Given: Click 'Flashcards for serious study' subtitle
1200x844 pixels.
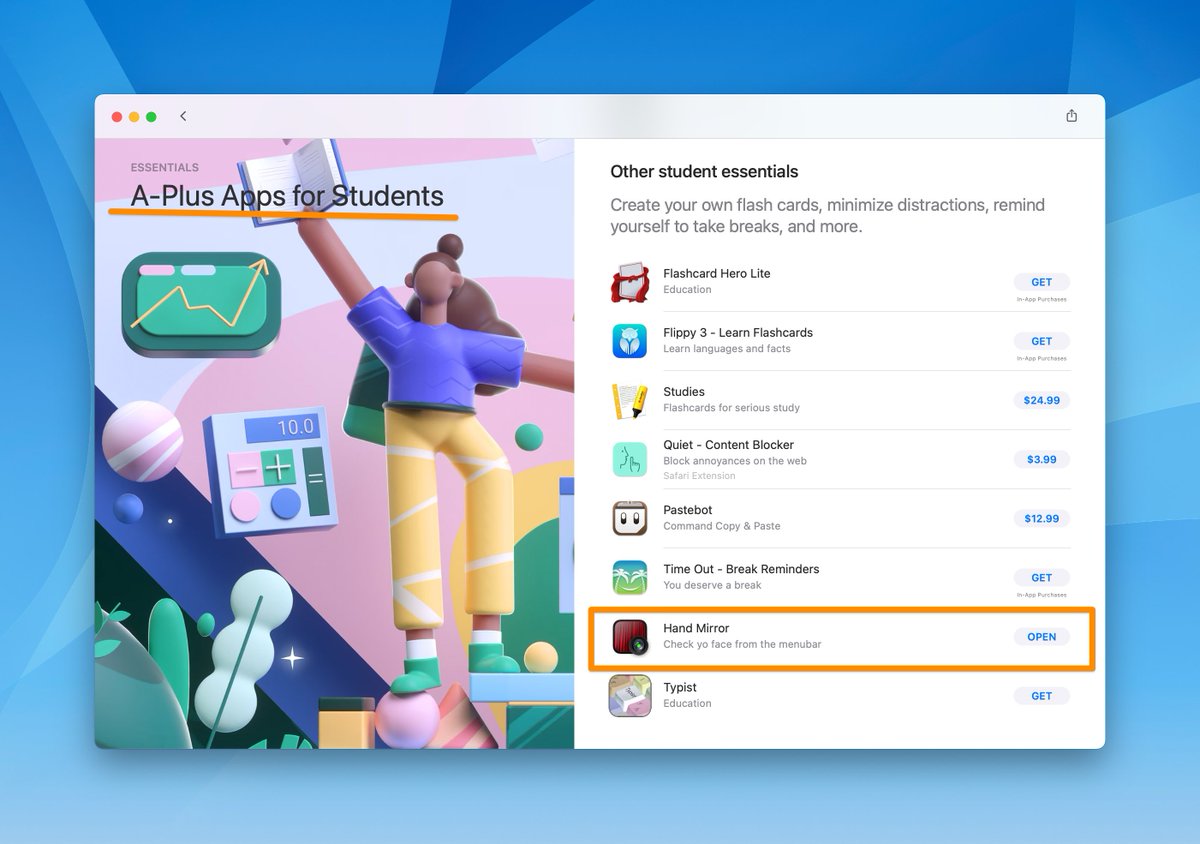Looking at the screenshot, I should tap(732, 408).
